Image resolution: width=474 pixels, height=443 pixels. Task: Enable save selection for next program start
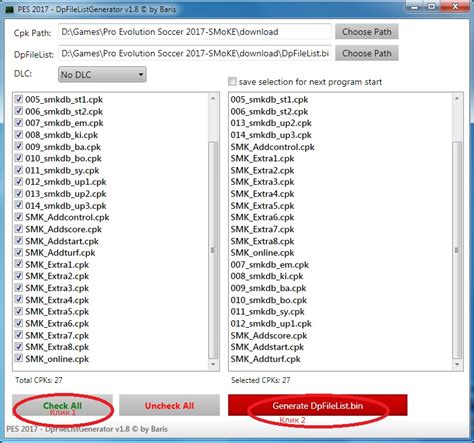point(232,82)
